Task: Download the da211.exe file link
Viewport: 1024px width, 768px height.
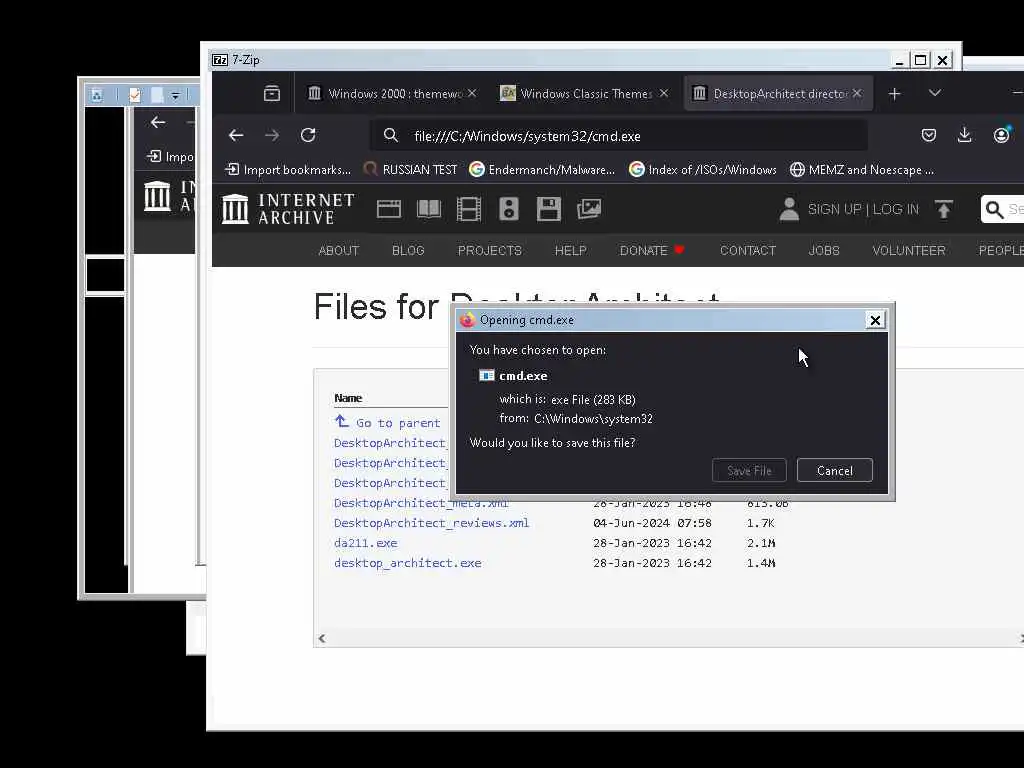Action: (x=366, y=543)
